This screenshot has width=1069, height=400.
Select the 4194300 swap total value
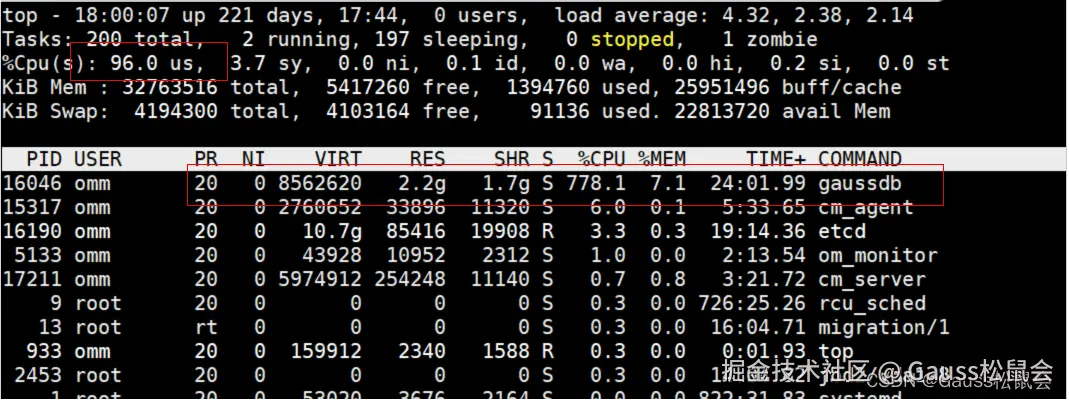176,111
